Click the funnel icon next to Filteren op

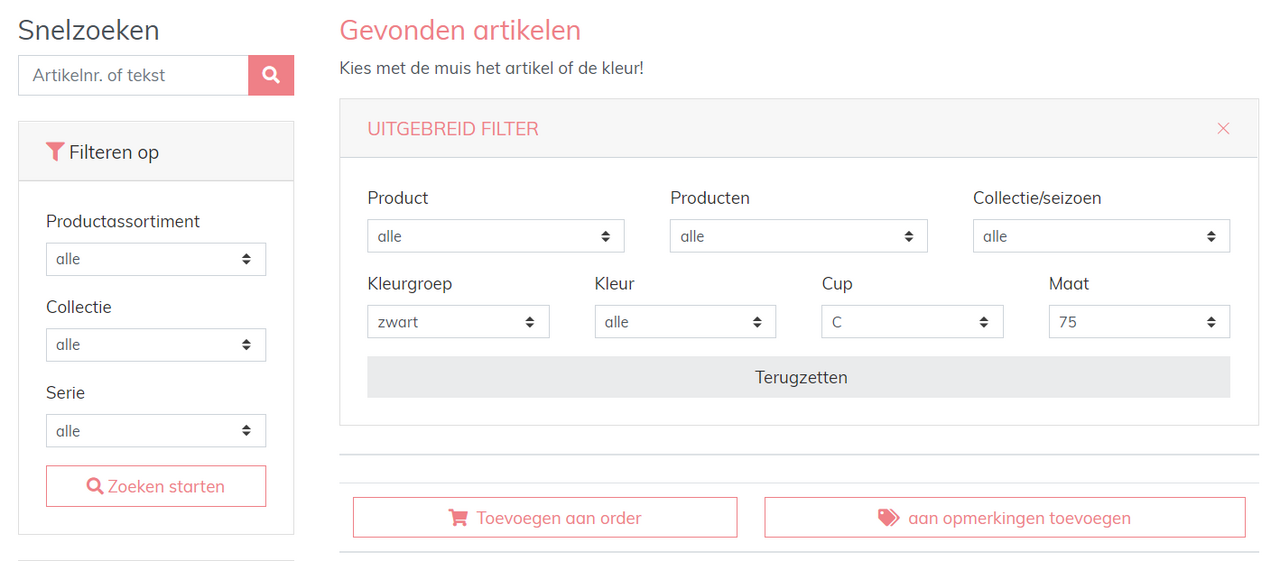[55, 152]
